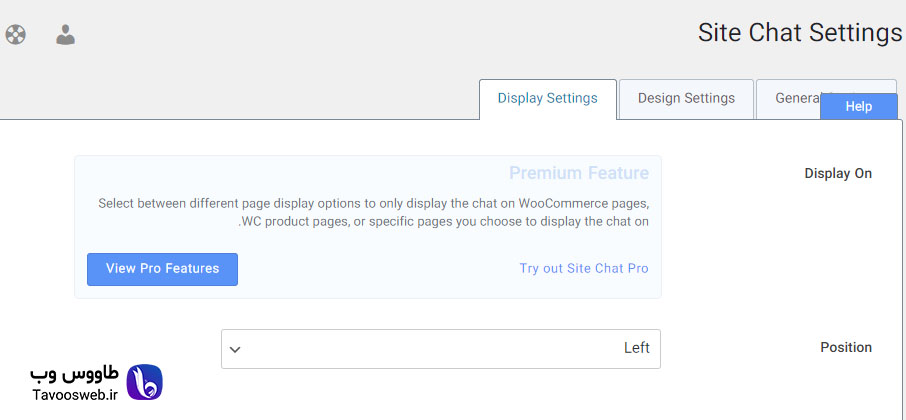This screenshot has height=420, width=906.
Task: Open the Position combo box showing Left
Action: pyautogui.click(x=441, y=349)
